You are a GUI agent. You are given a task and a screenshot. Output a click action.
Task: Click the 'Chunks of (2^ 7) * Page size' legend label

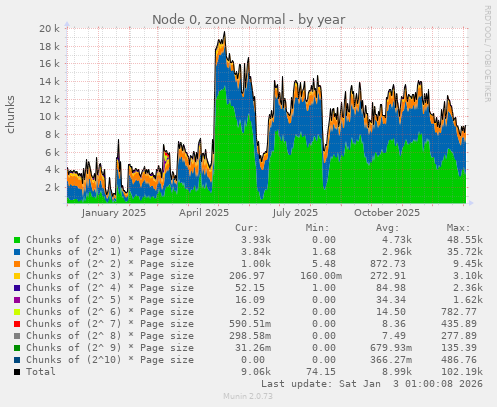click(110, 324)
